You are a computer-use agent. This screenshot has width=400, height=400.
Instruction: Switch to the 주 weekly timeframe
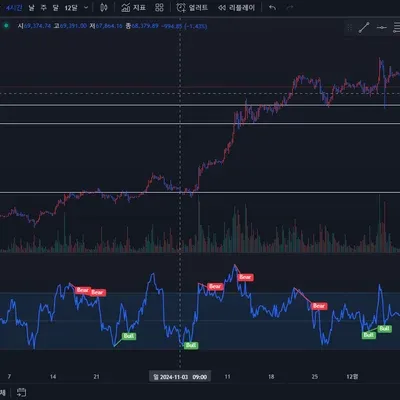(x=43, y=7)
